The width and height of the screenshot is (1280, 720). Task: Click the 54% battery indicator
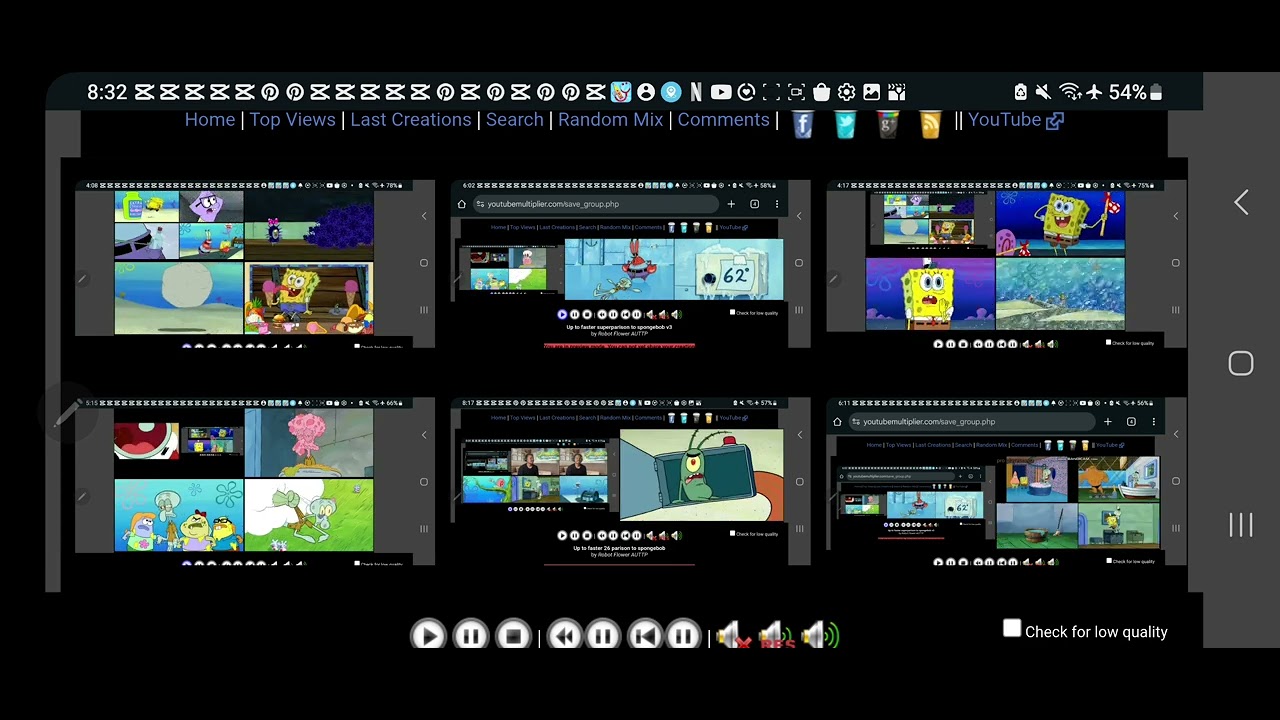(x=1134, y=92)
